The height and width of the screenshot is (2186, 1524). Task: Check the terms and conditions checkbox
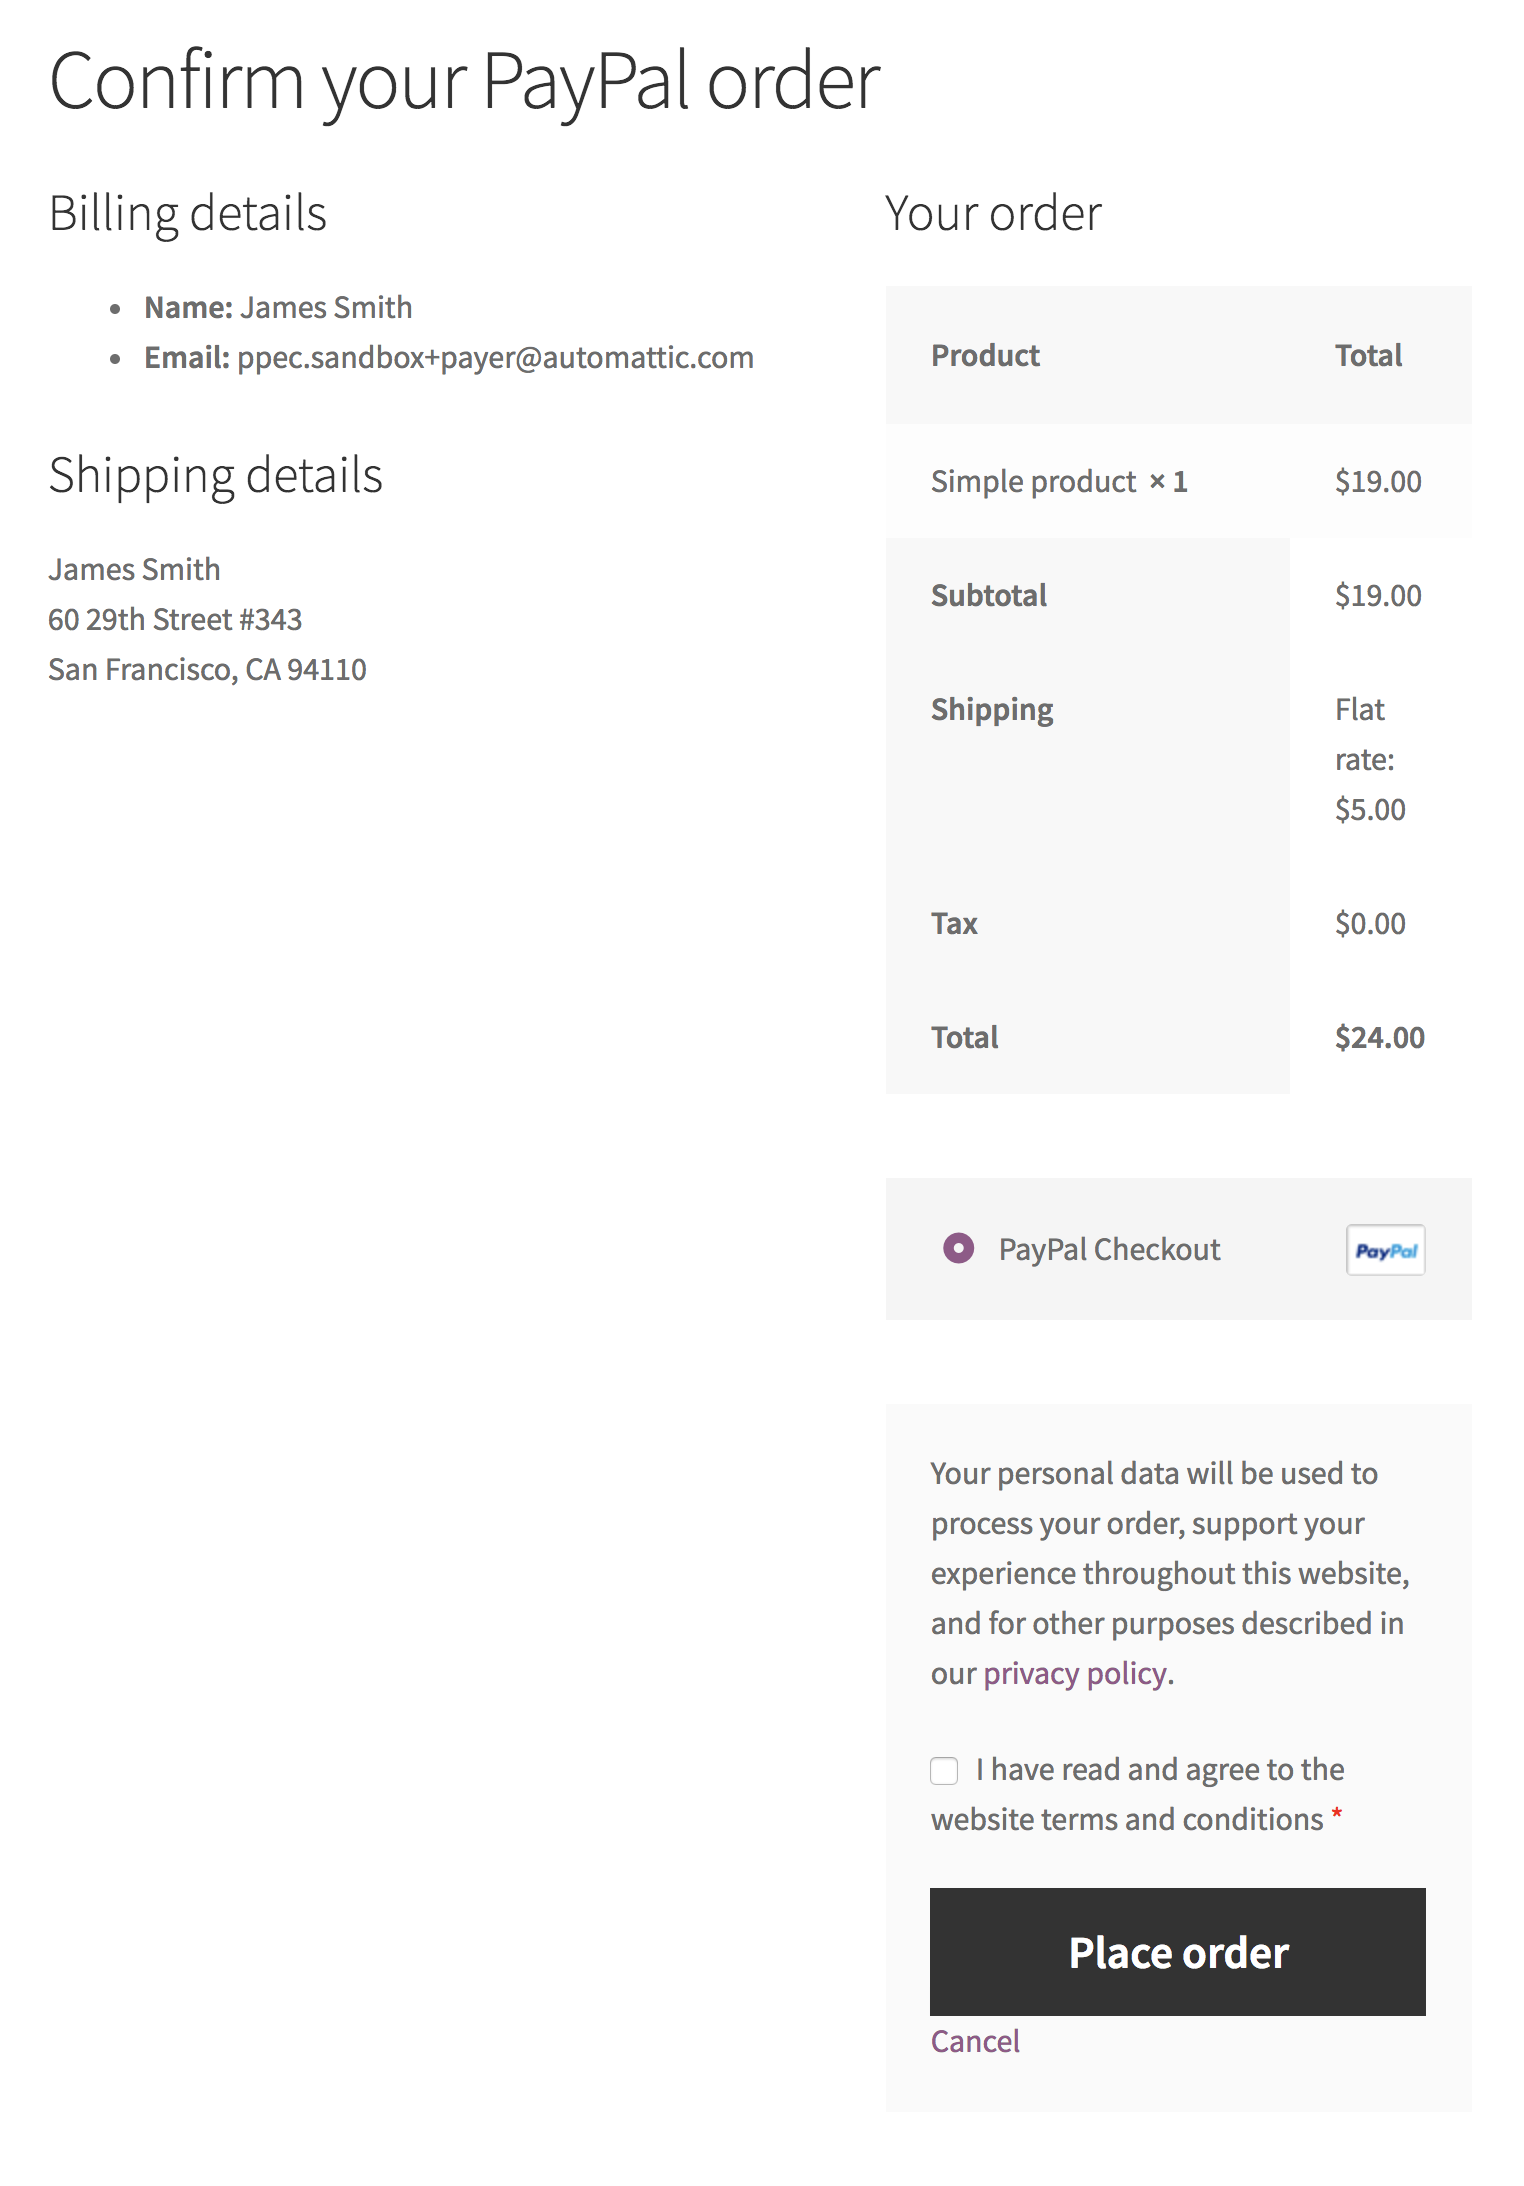(x=944, y=1770)
